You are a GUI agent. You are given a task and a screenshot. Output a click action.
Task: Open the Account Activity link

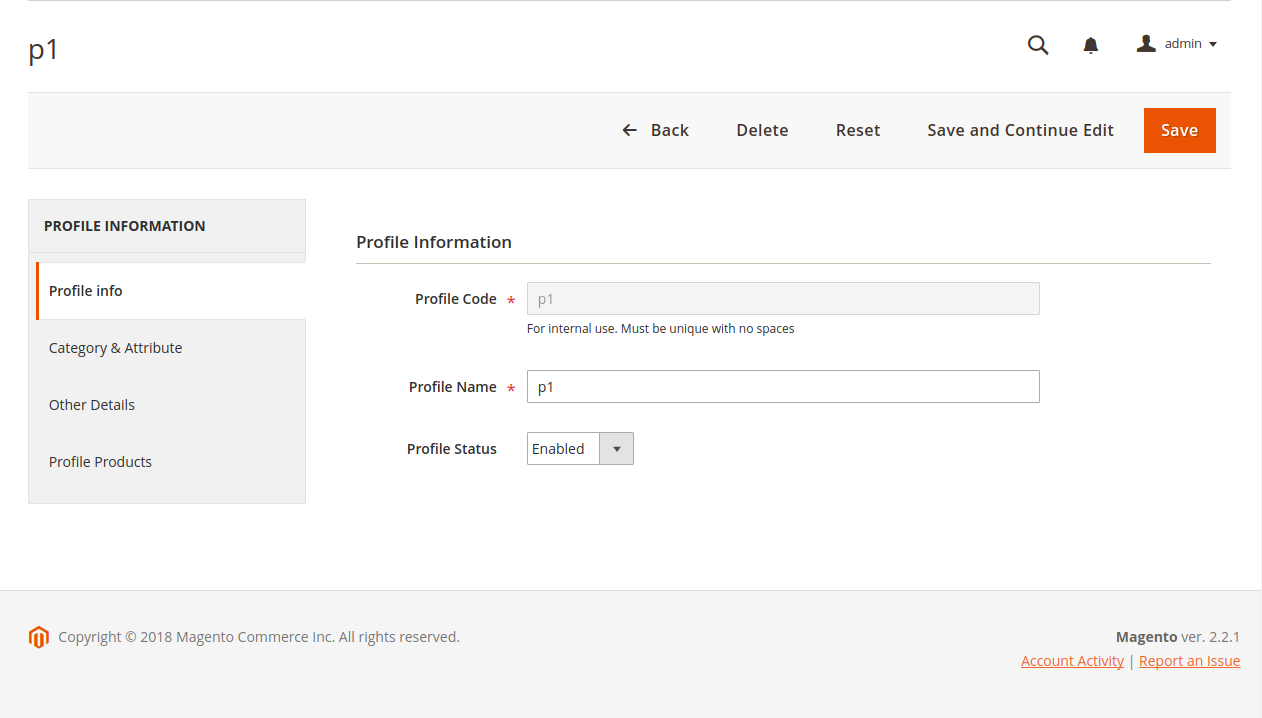pos(1072,661)
